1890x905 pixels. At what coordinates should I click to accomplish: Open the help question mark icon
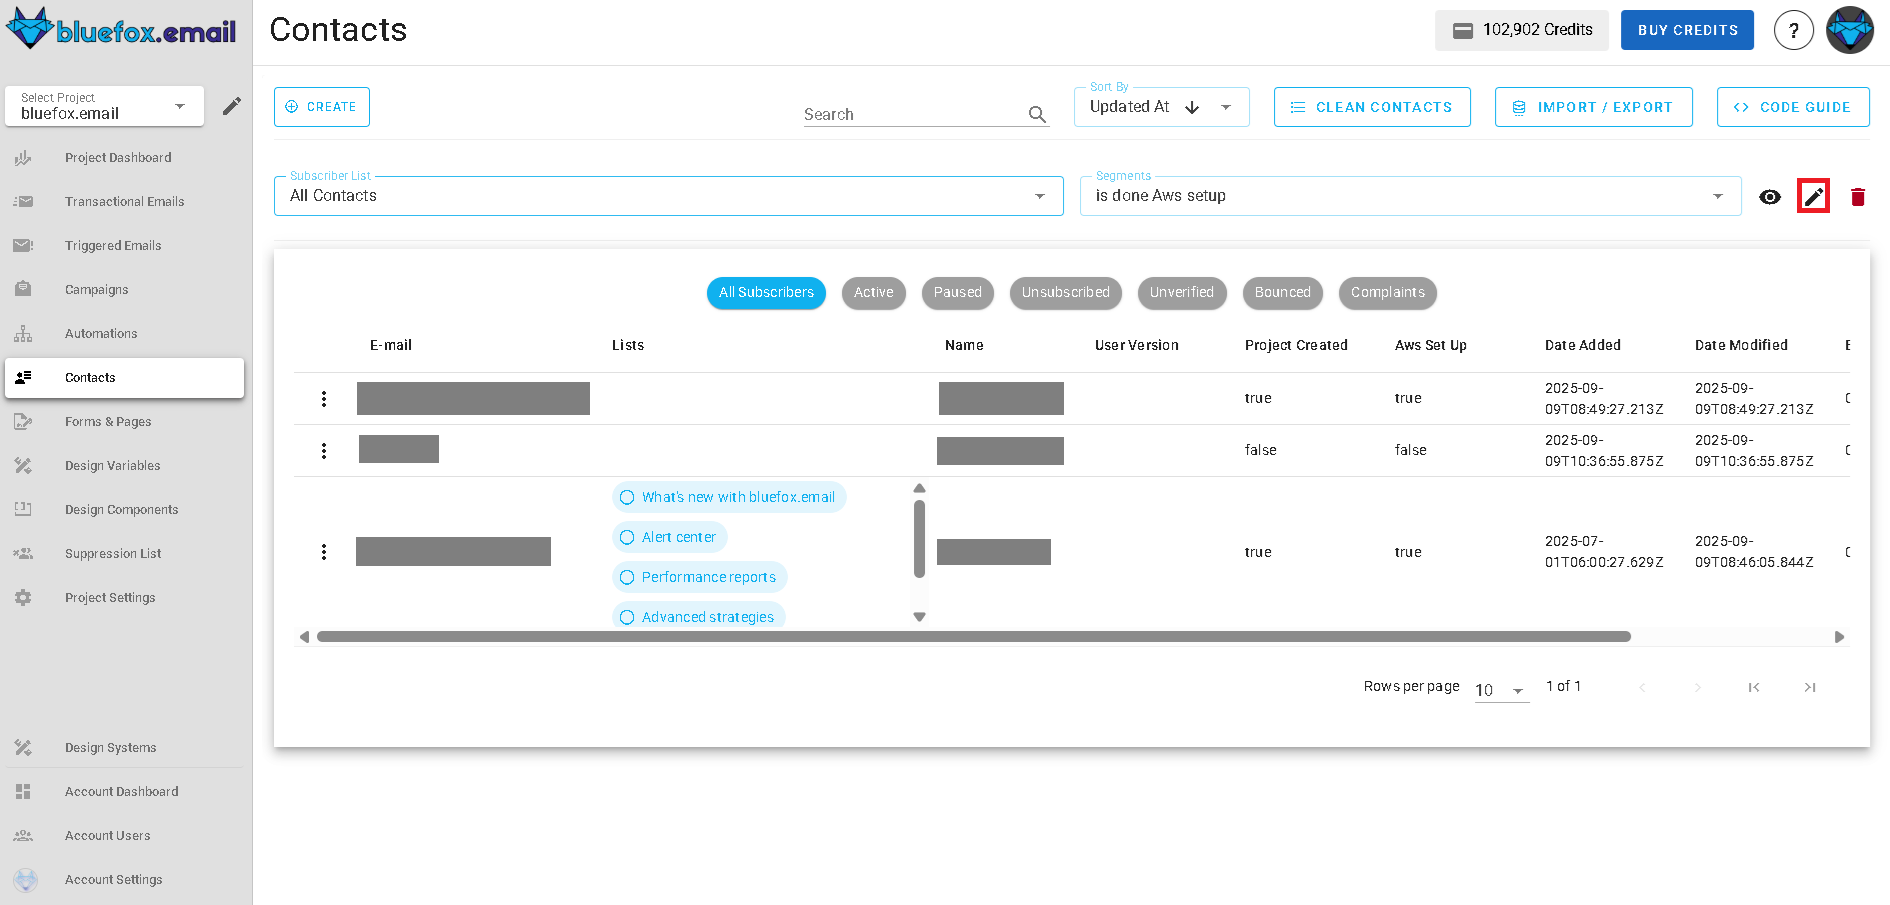coord(1793,30)
